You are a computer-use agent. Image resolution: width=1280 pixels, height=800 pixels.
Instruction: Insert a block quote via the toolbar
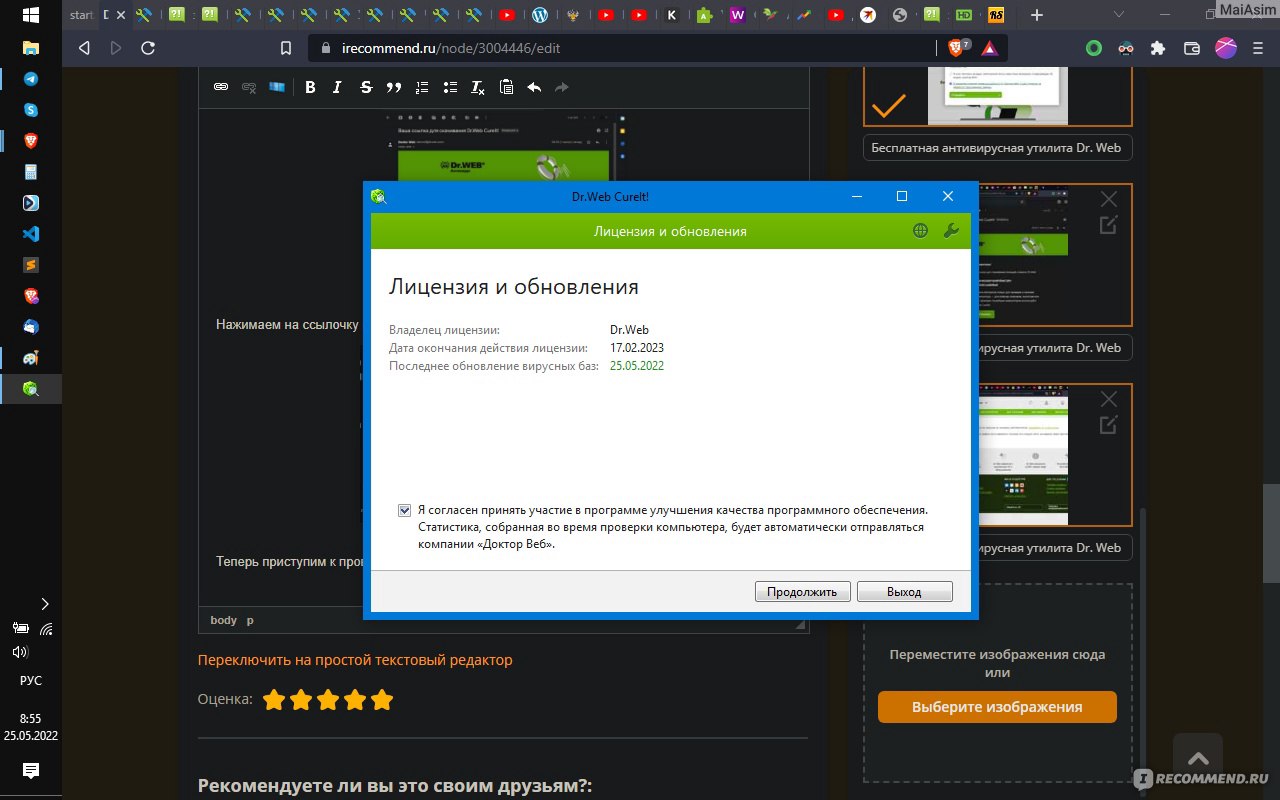[x=394, y=88]
